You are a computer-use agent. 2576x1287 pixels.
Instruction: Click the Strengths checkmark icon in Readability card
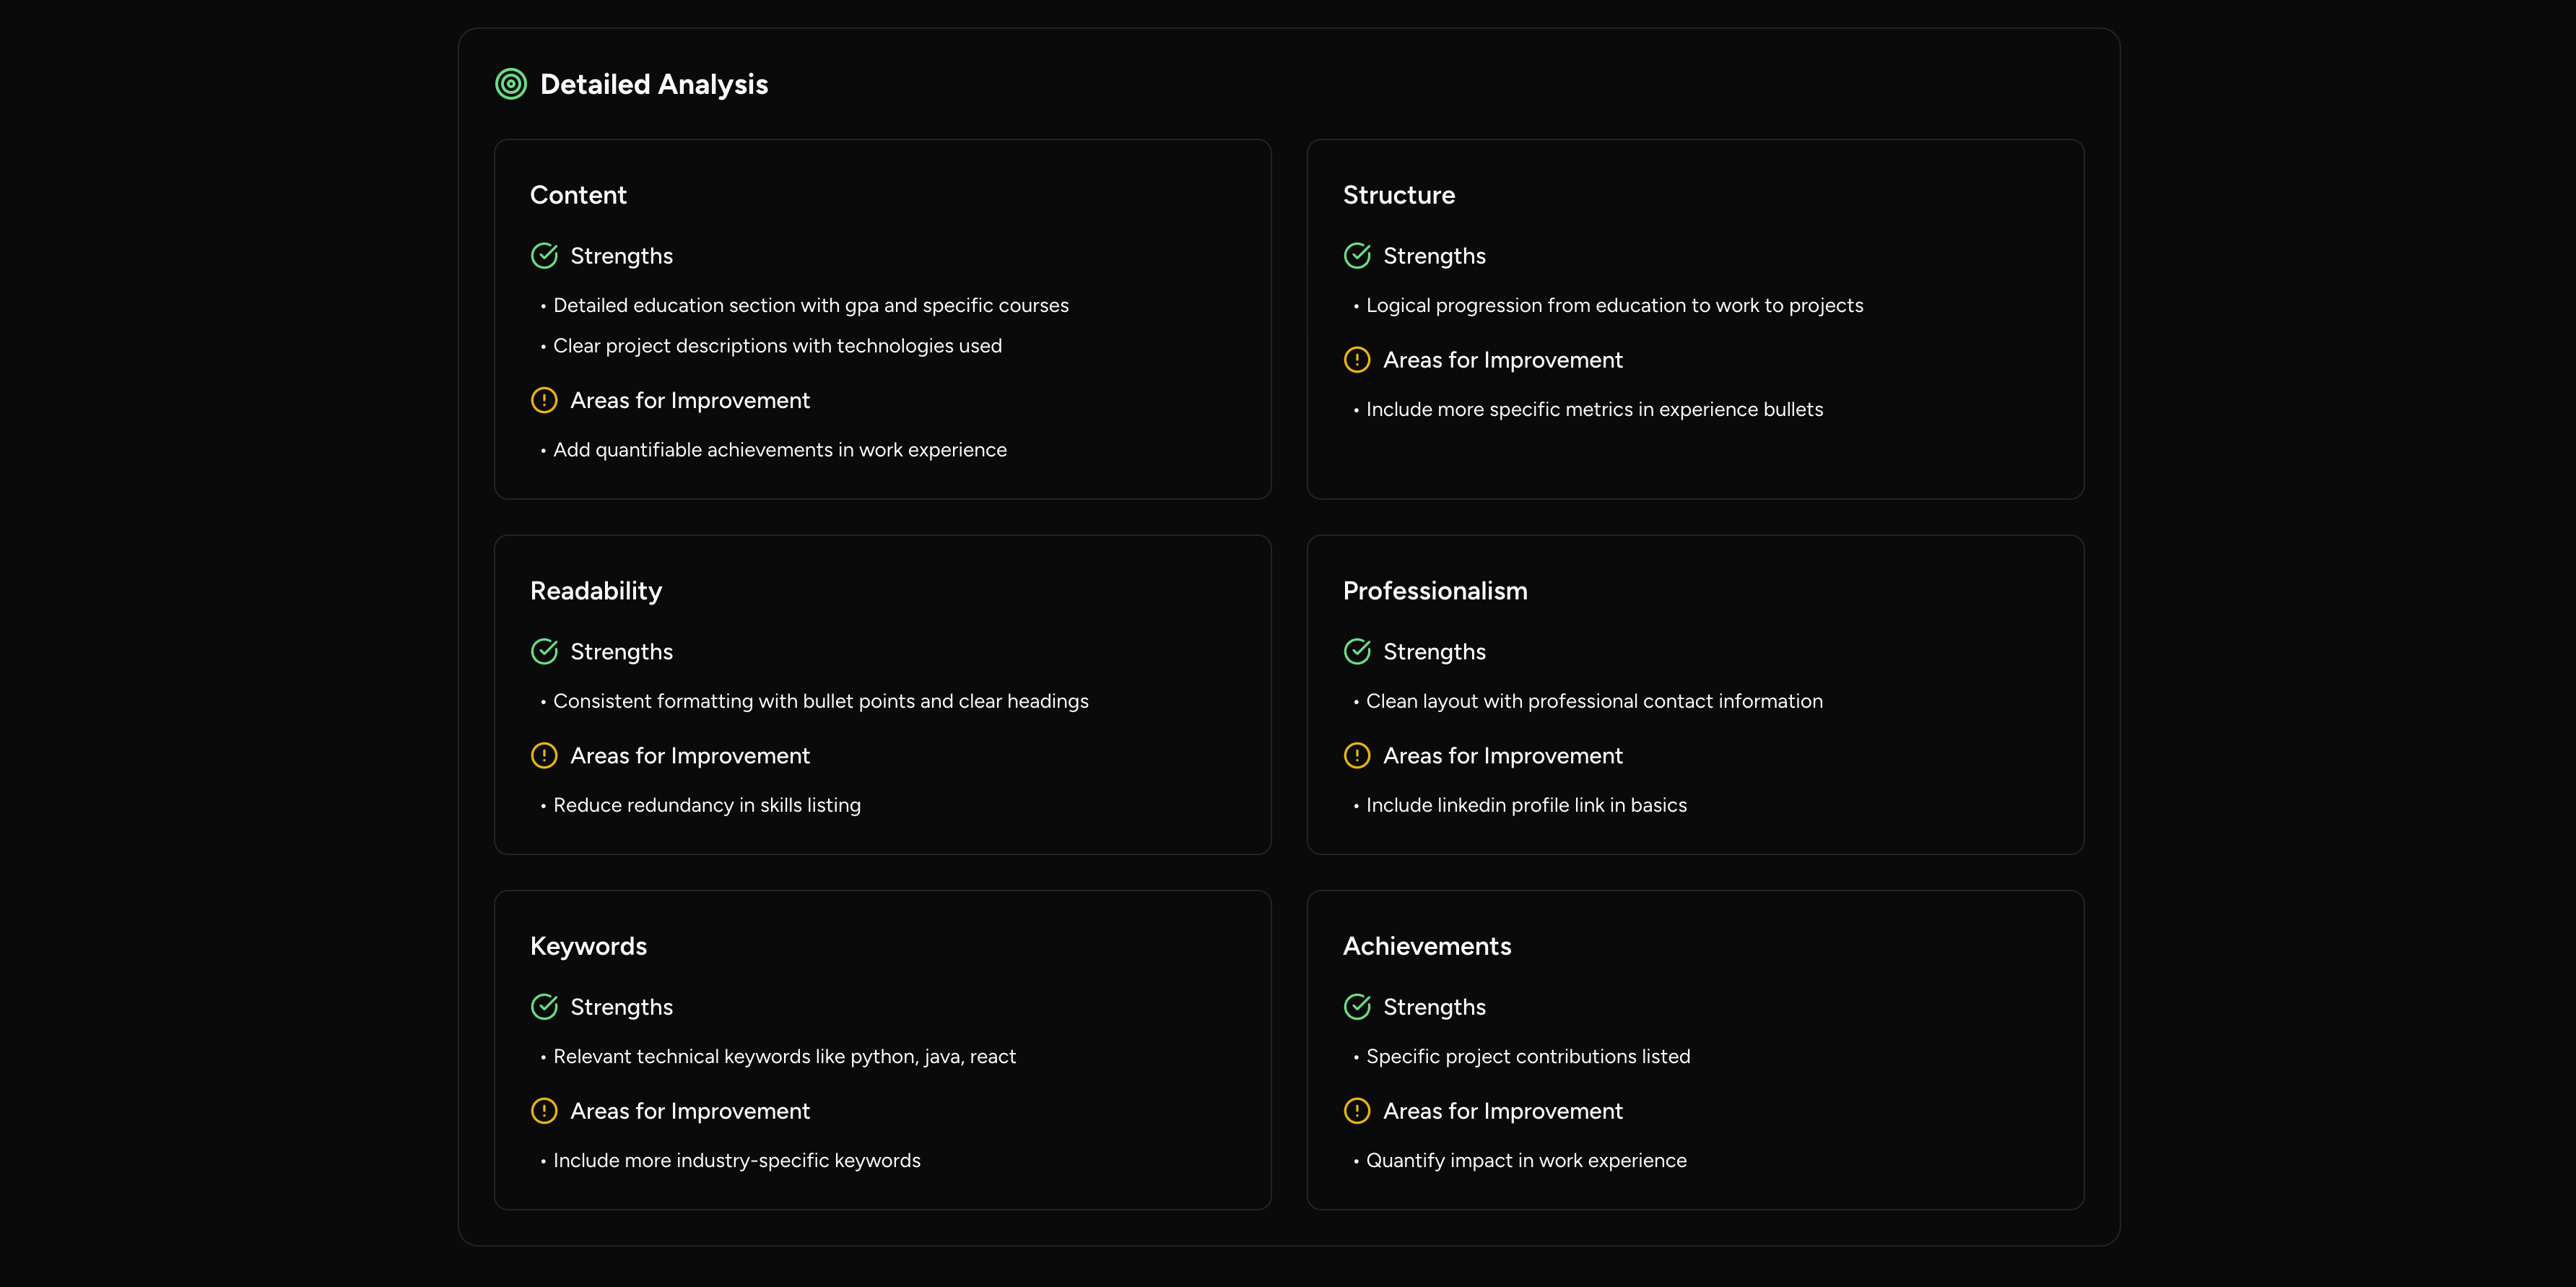(544, 652)
